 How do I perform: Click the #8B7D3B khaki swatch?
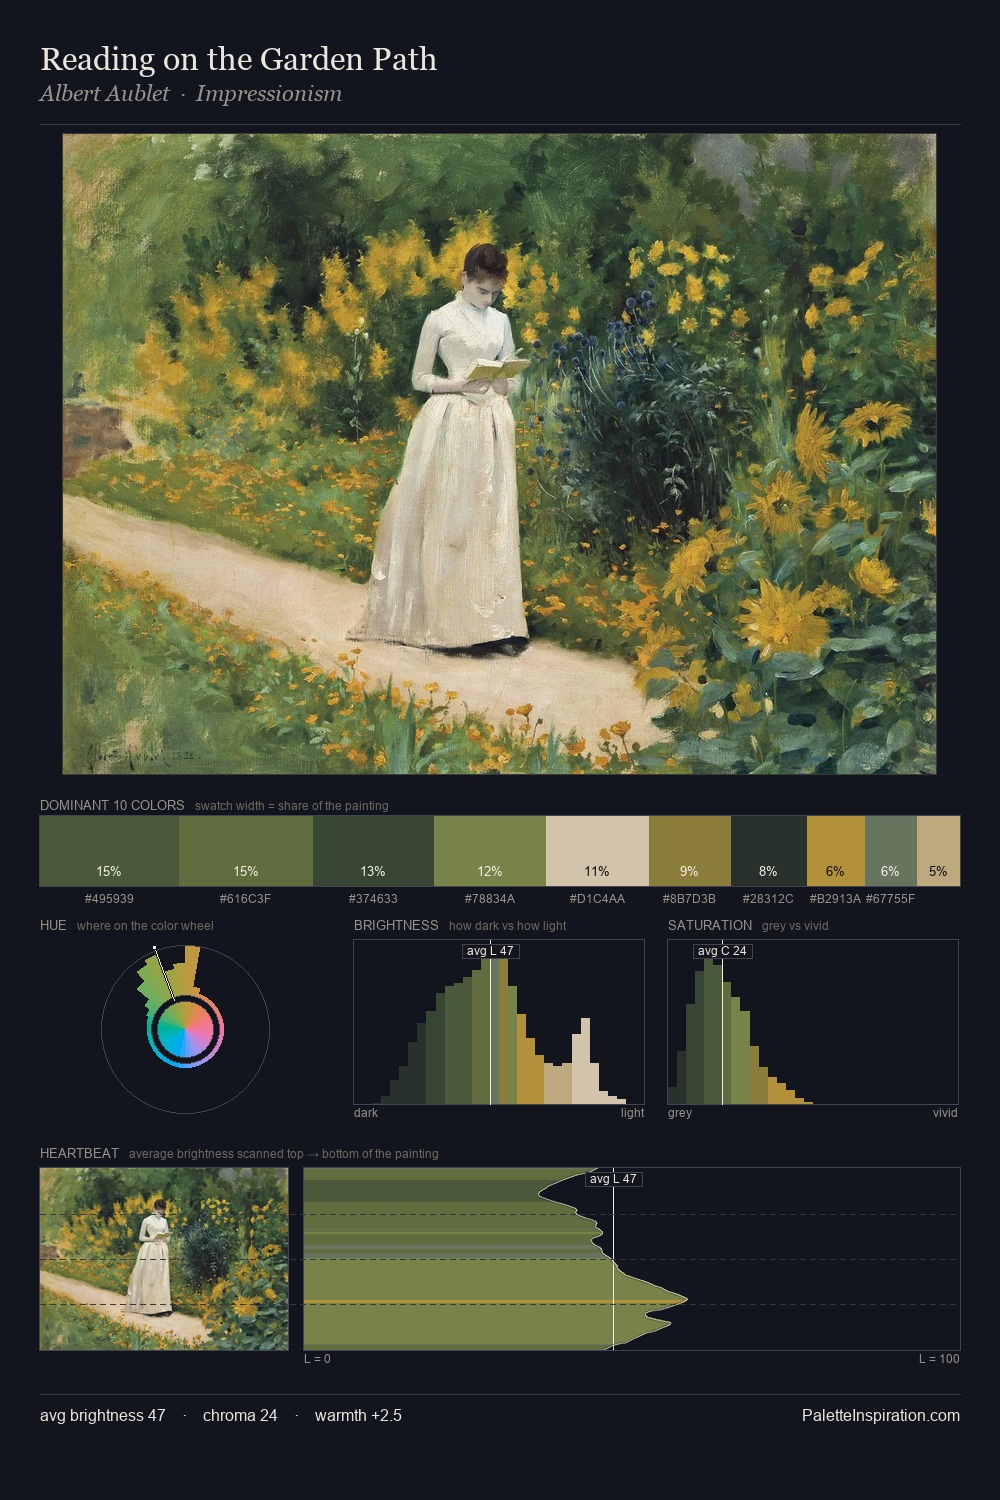[690, 851]
